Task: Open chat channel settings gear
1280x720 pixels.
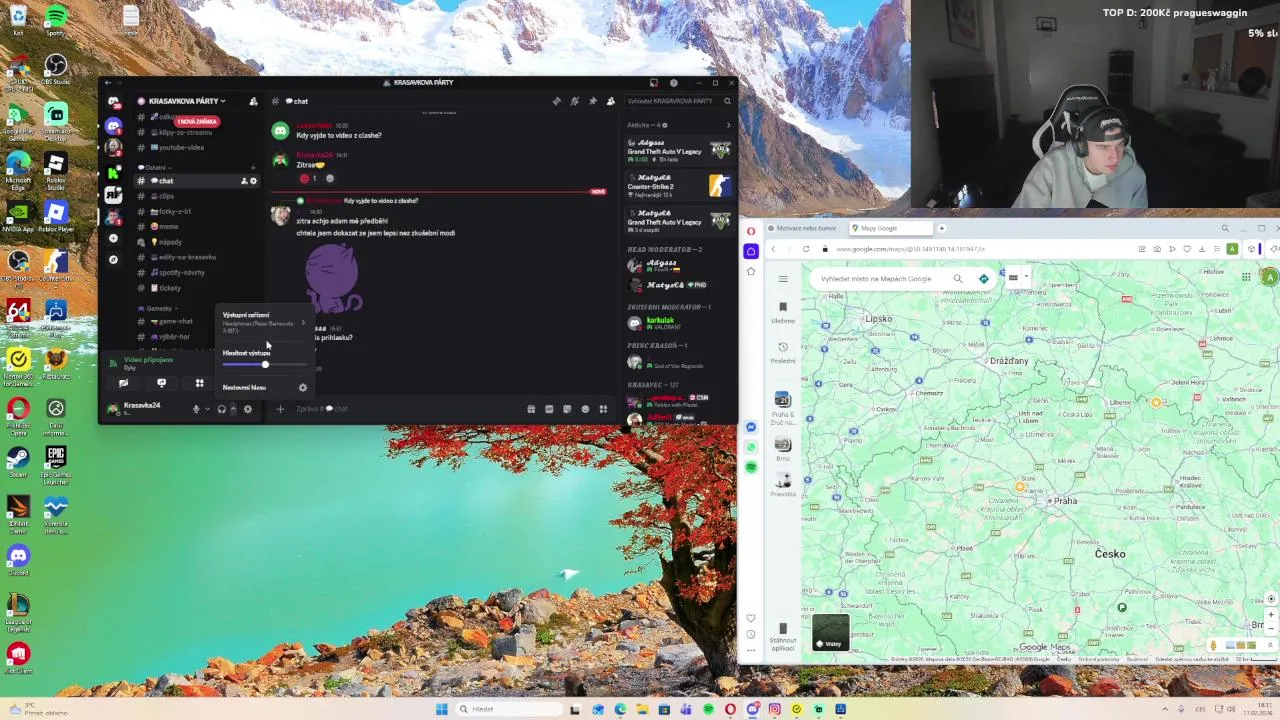Action: tap(253, 181)
